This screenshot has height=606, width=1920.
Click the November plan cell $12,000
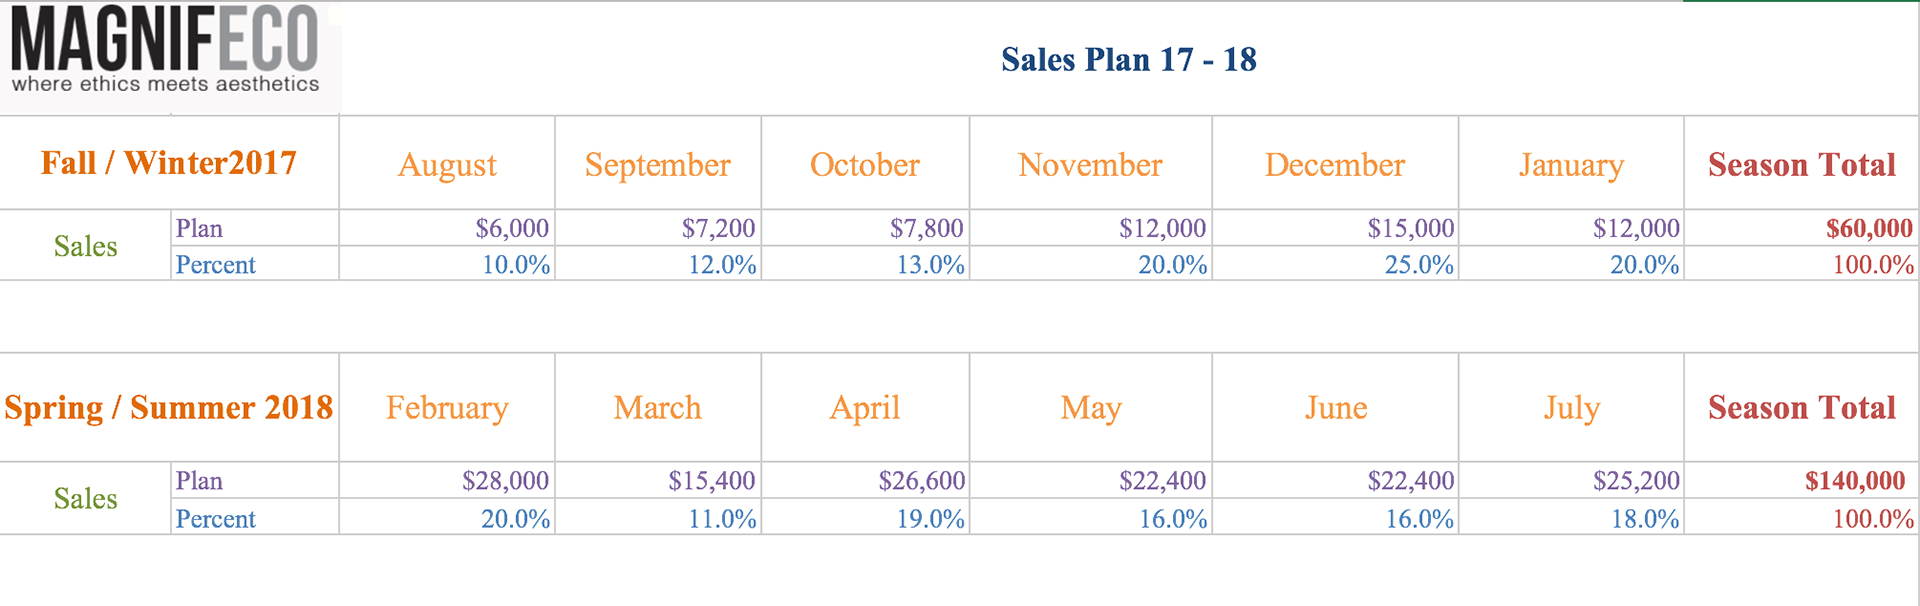(x=1091, y=228)
